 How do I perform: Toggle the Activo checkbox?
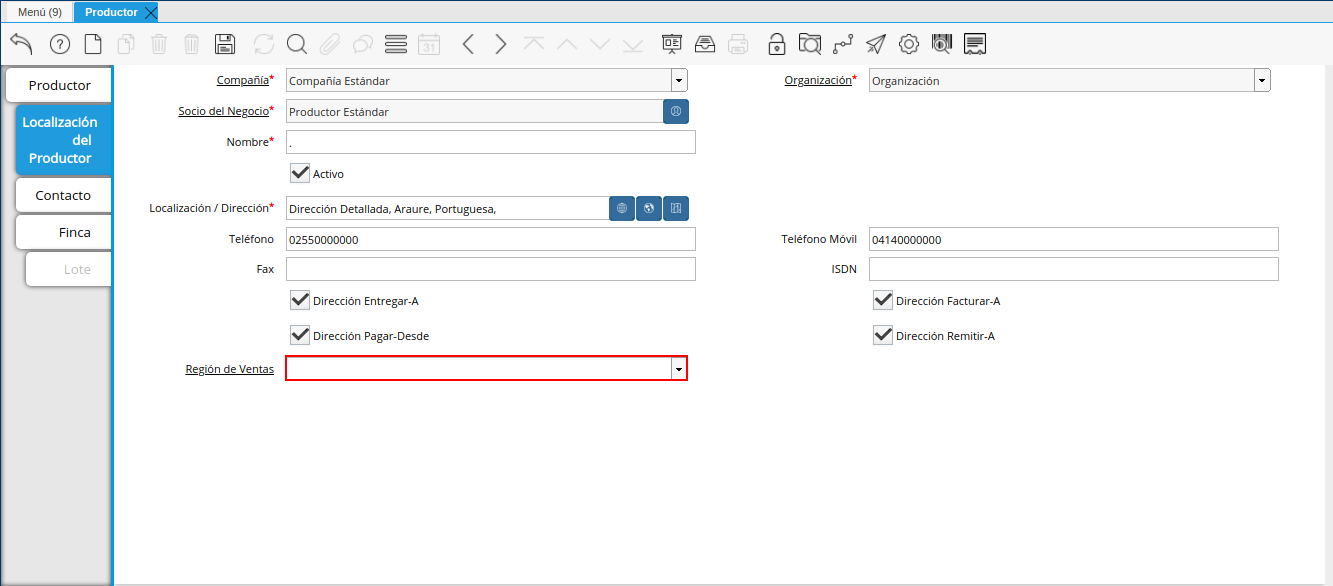tap(300, 173)
